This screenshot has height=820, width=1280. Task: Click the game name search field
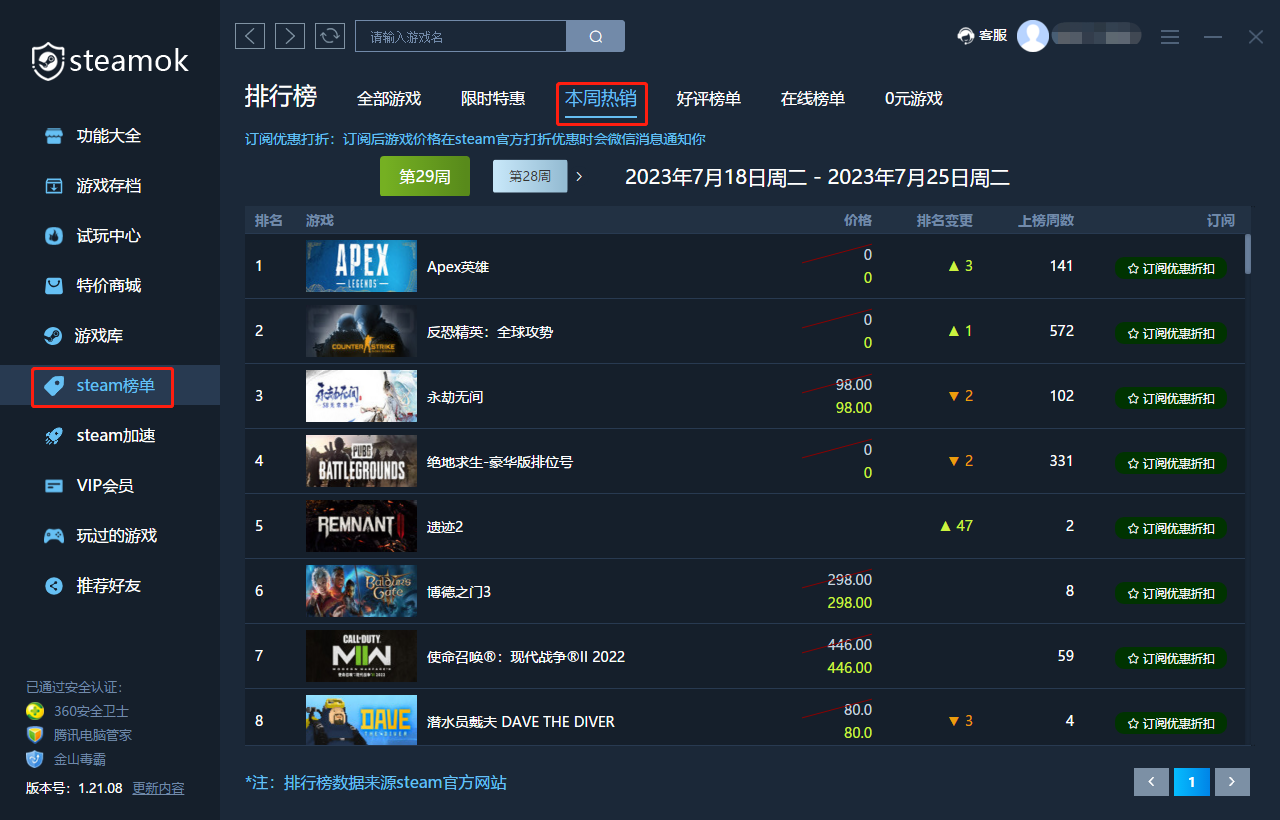461,37
